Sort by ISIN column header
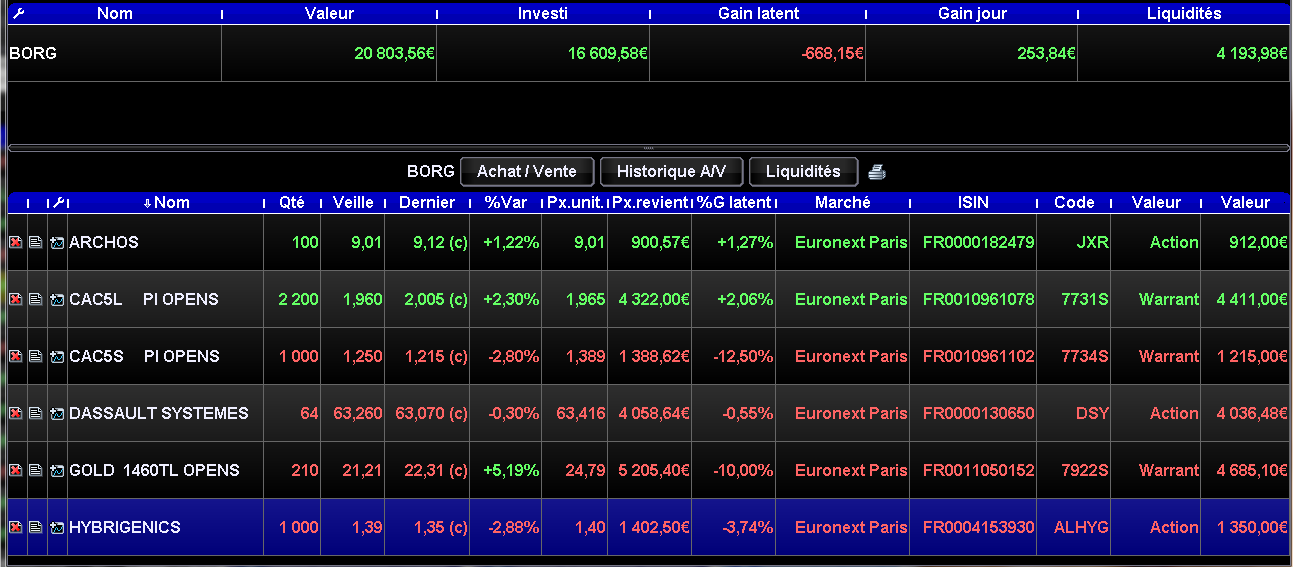 coord(973,203)
